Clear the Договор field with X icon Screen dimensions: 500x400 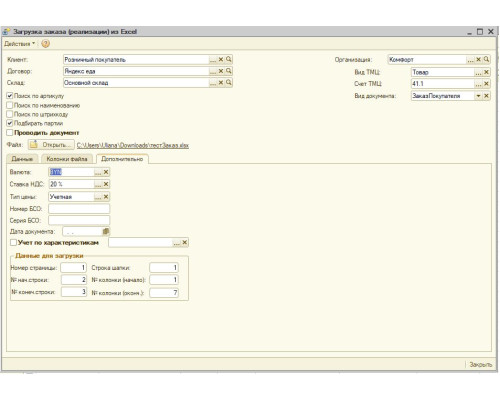click(x=221, y=71)
